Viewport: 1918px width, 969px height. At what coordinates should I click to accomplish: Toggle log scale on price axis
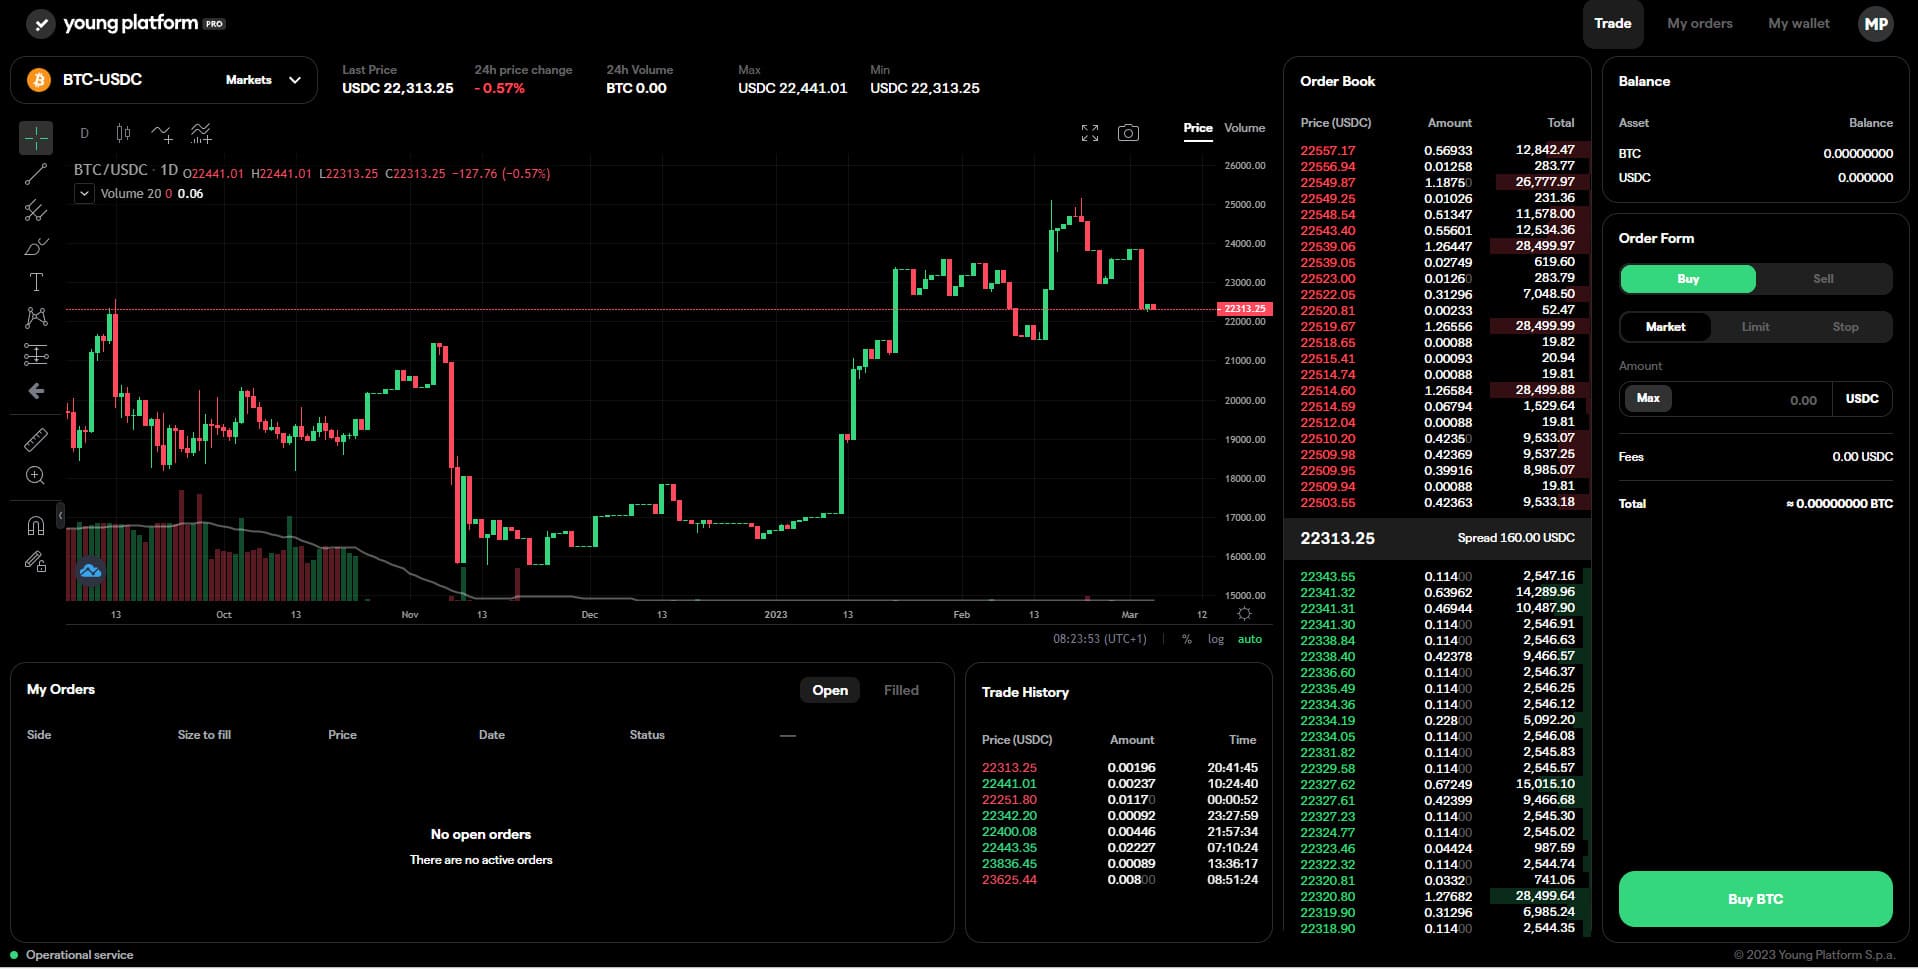tap(1215, 639)
